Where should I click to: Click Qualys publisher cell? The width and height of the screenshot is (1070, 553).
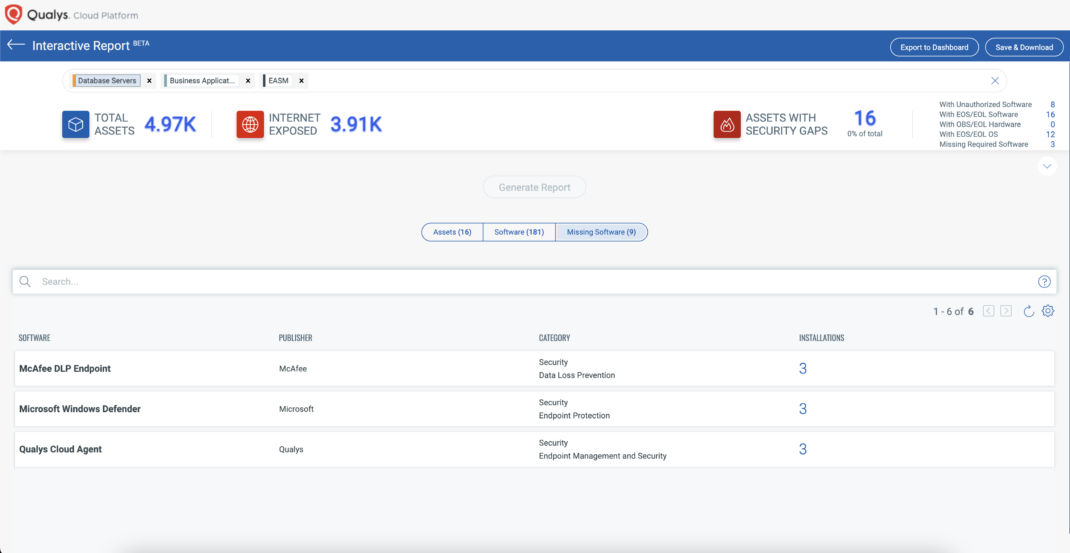tap(291, 449)
